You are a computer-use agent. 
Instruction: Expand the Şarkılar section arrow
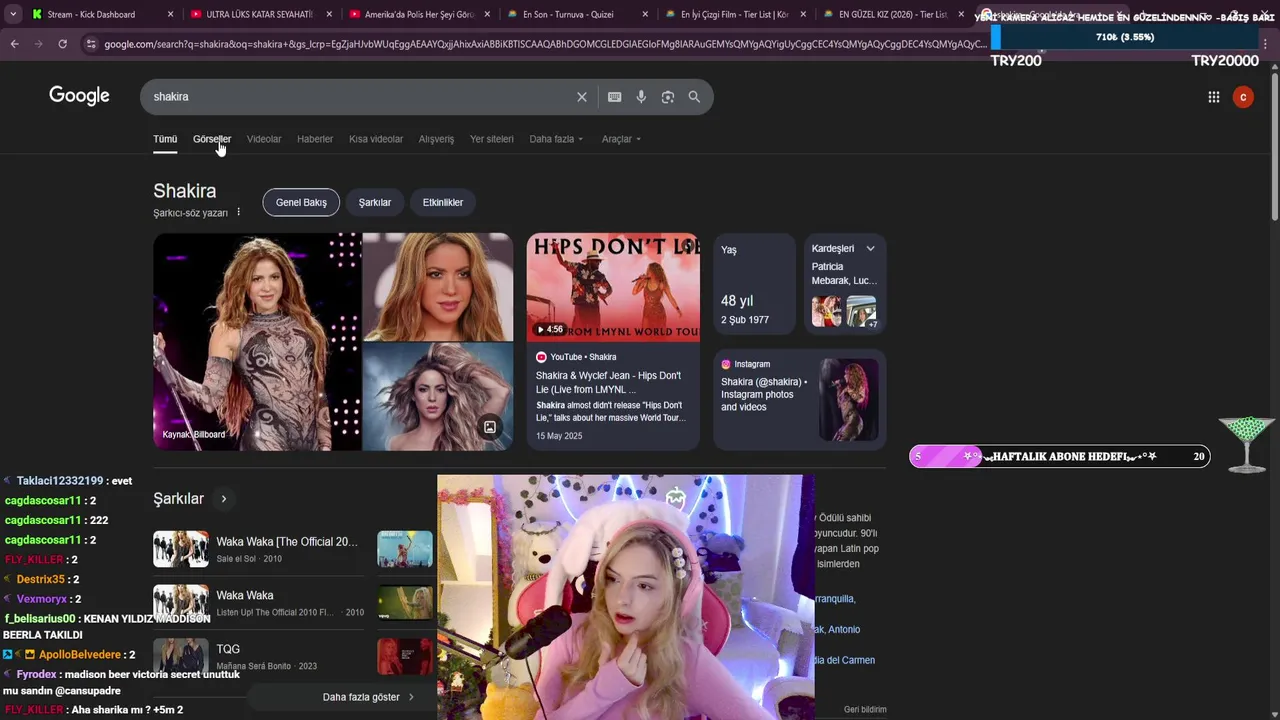click(224, 499)
